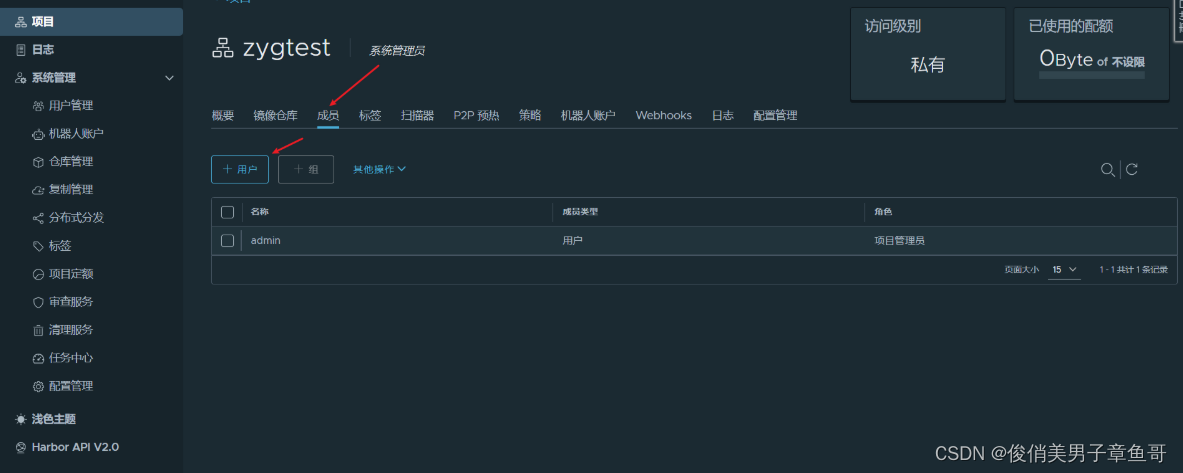Click the + 组 add group button

(x=306, y=170)
